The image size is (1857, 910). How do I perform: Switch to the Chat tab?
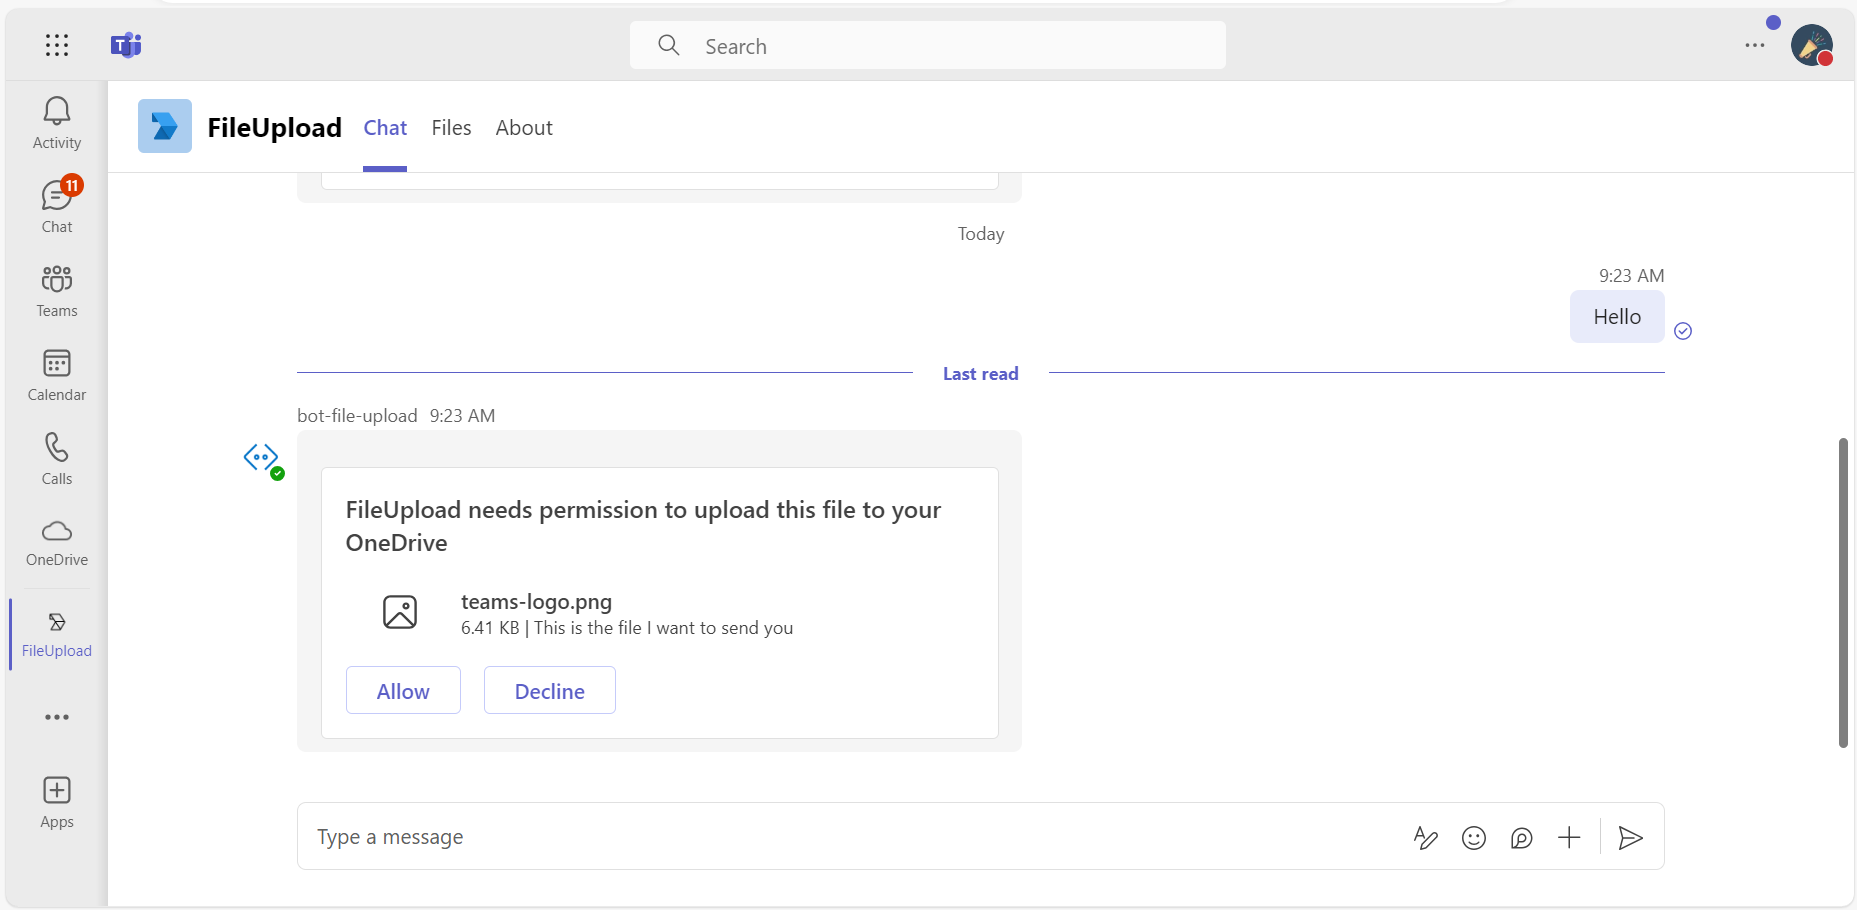click(x=385, y=128)
